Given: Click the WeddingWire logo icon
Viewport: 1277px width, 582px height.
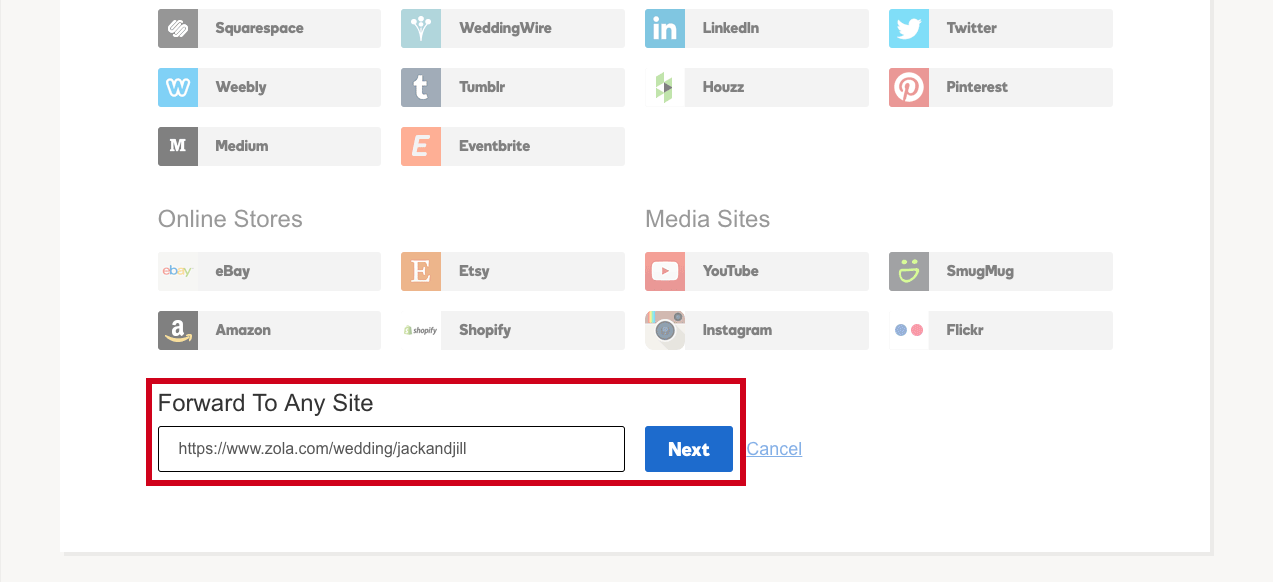Looking at the screenshot, I should click(421, 28).
